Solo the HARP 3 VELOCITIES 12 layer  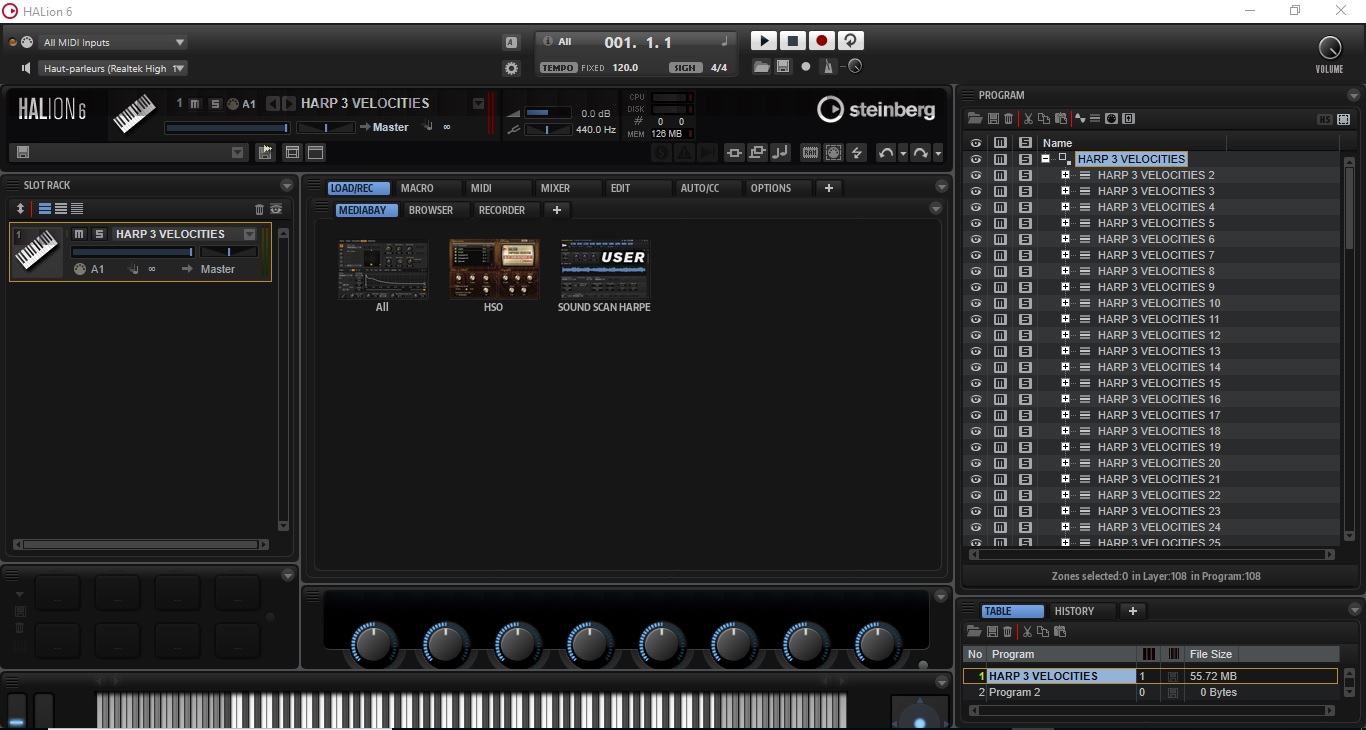pos(1025,335)
